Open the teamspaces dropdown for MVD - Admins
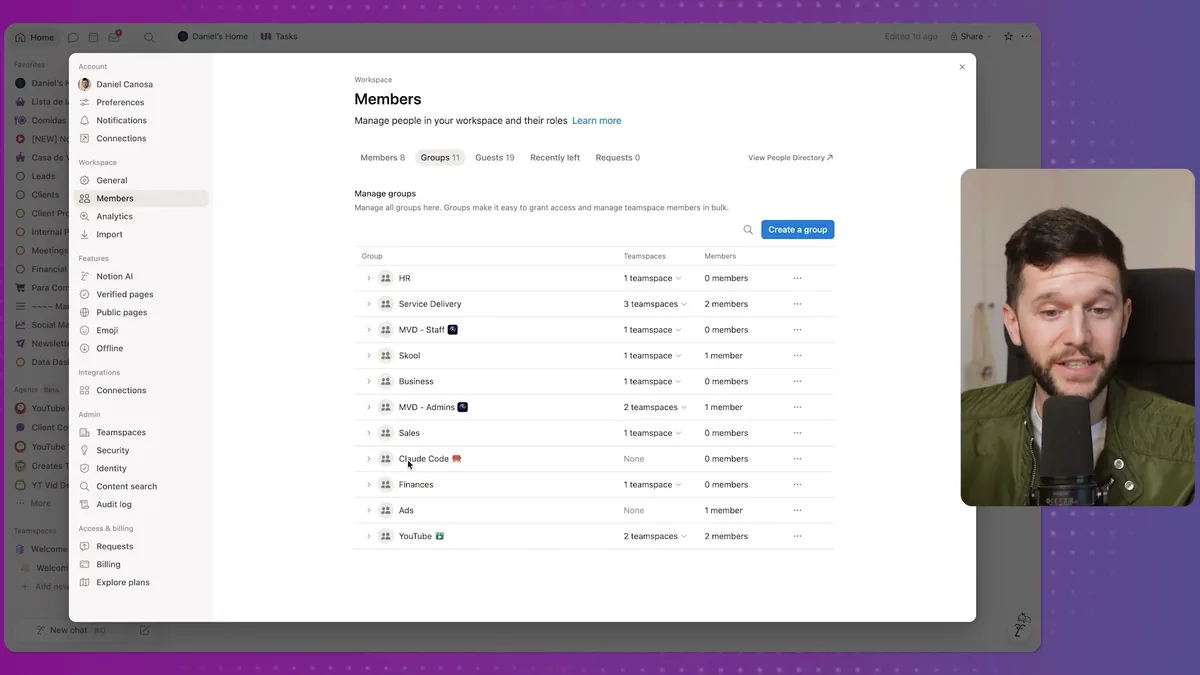 click(x=654, y=406)
